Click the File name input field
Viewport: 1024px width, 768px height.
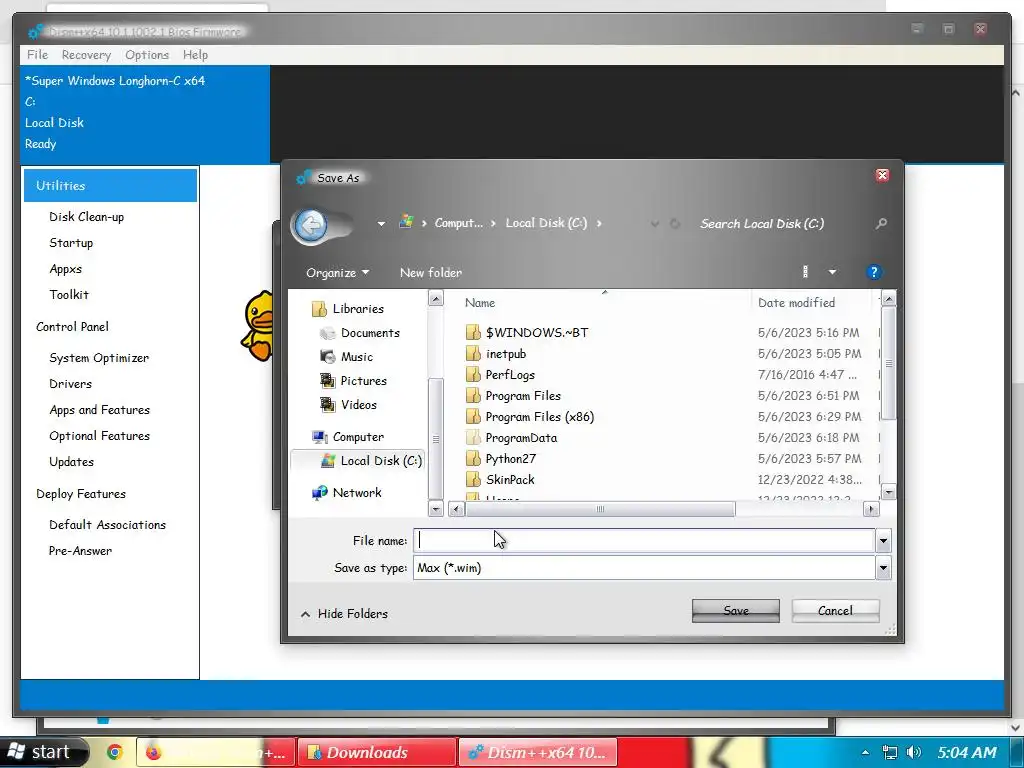(644, 541)
